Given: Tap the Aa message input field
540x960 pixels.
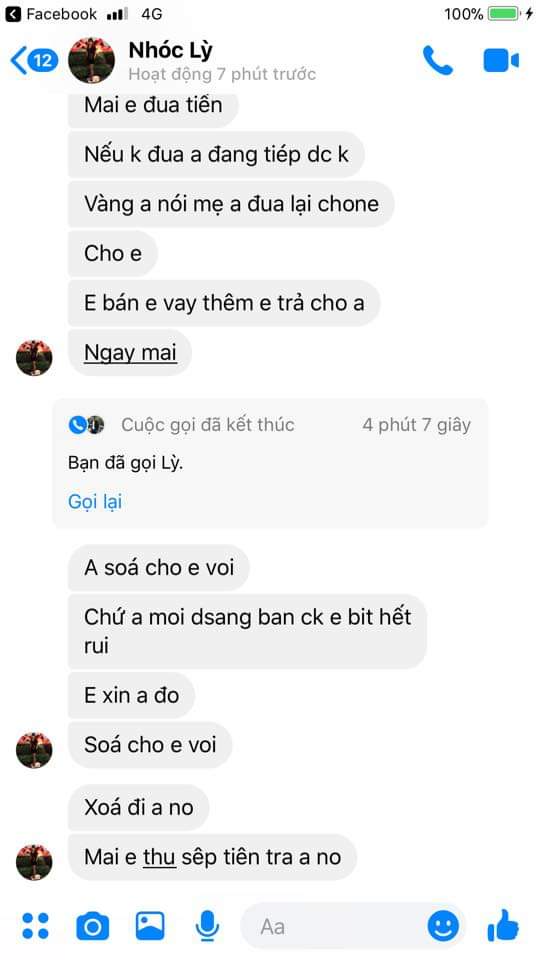Looking at the screenshot, I should 334,926.
